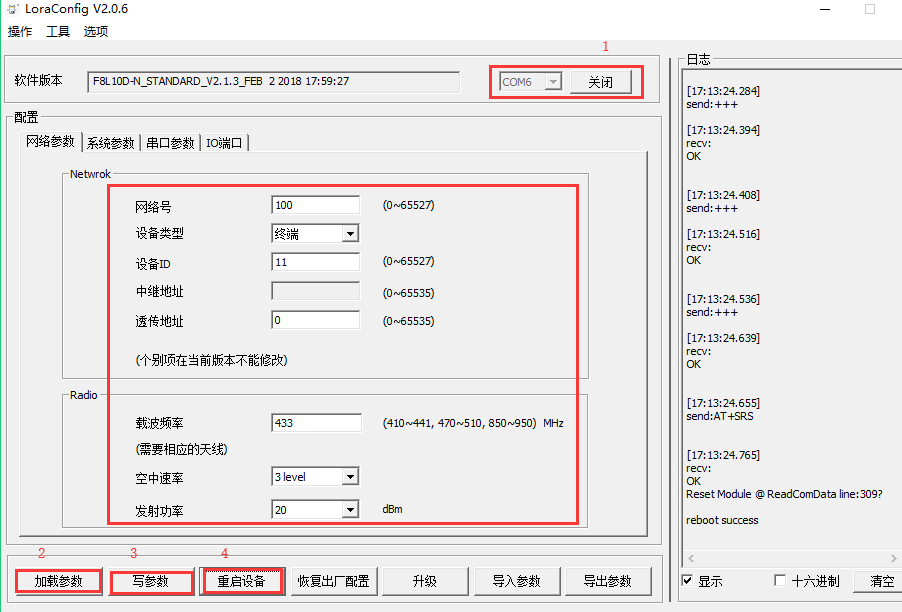Open the 工具 menu
The height and width of the screenshot is (612, 902).
point(58,32)
